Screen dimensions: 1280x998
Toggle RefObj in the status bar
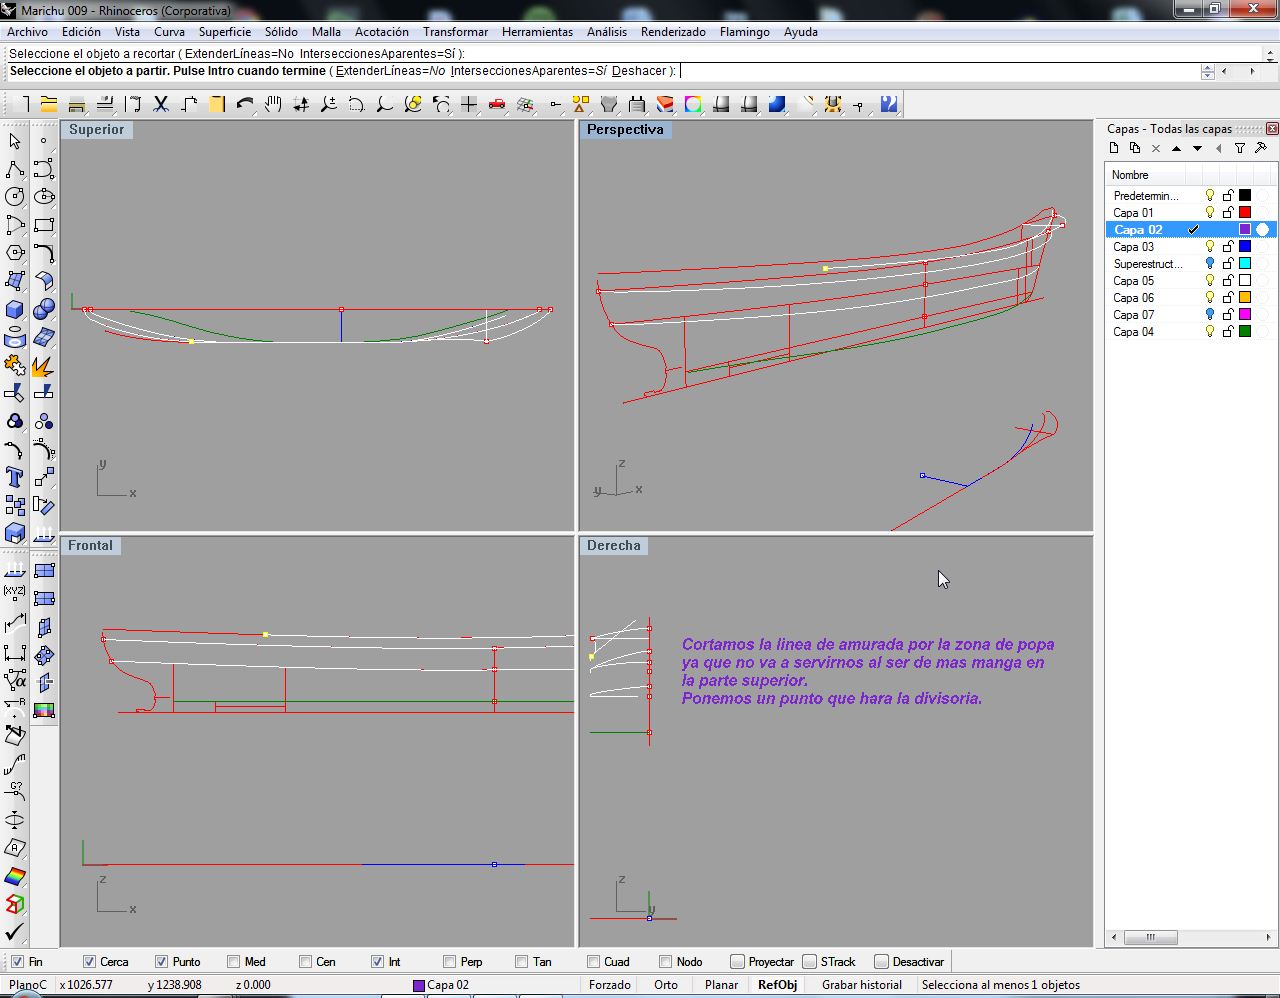[x=777, y=985]
